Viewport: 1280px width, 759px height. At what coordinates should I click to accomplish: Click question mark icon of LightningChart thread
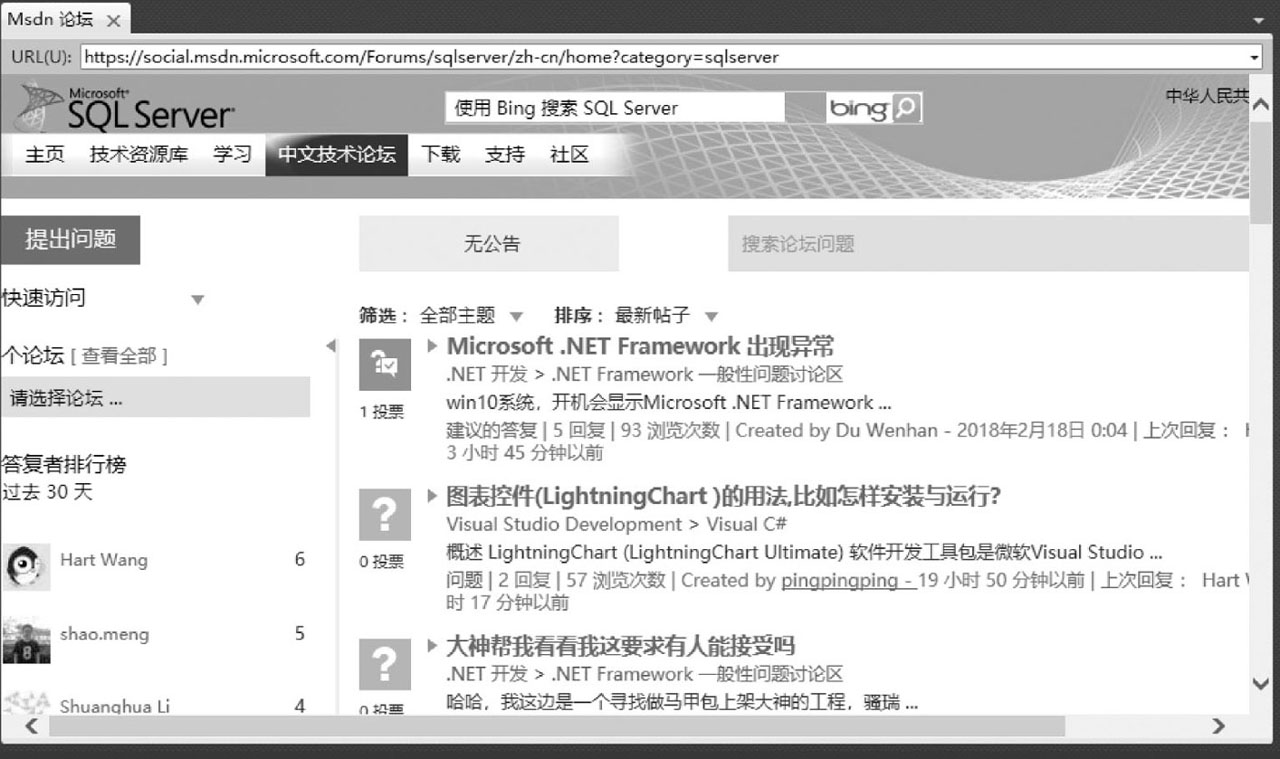coord(385,515)
